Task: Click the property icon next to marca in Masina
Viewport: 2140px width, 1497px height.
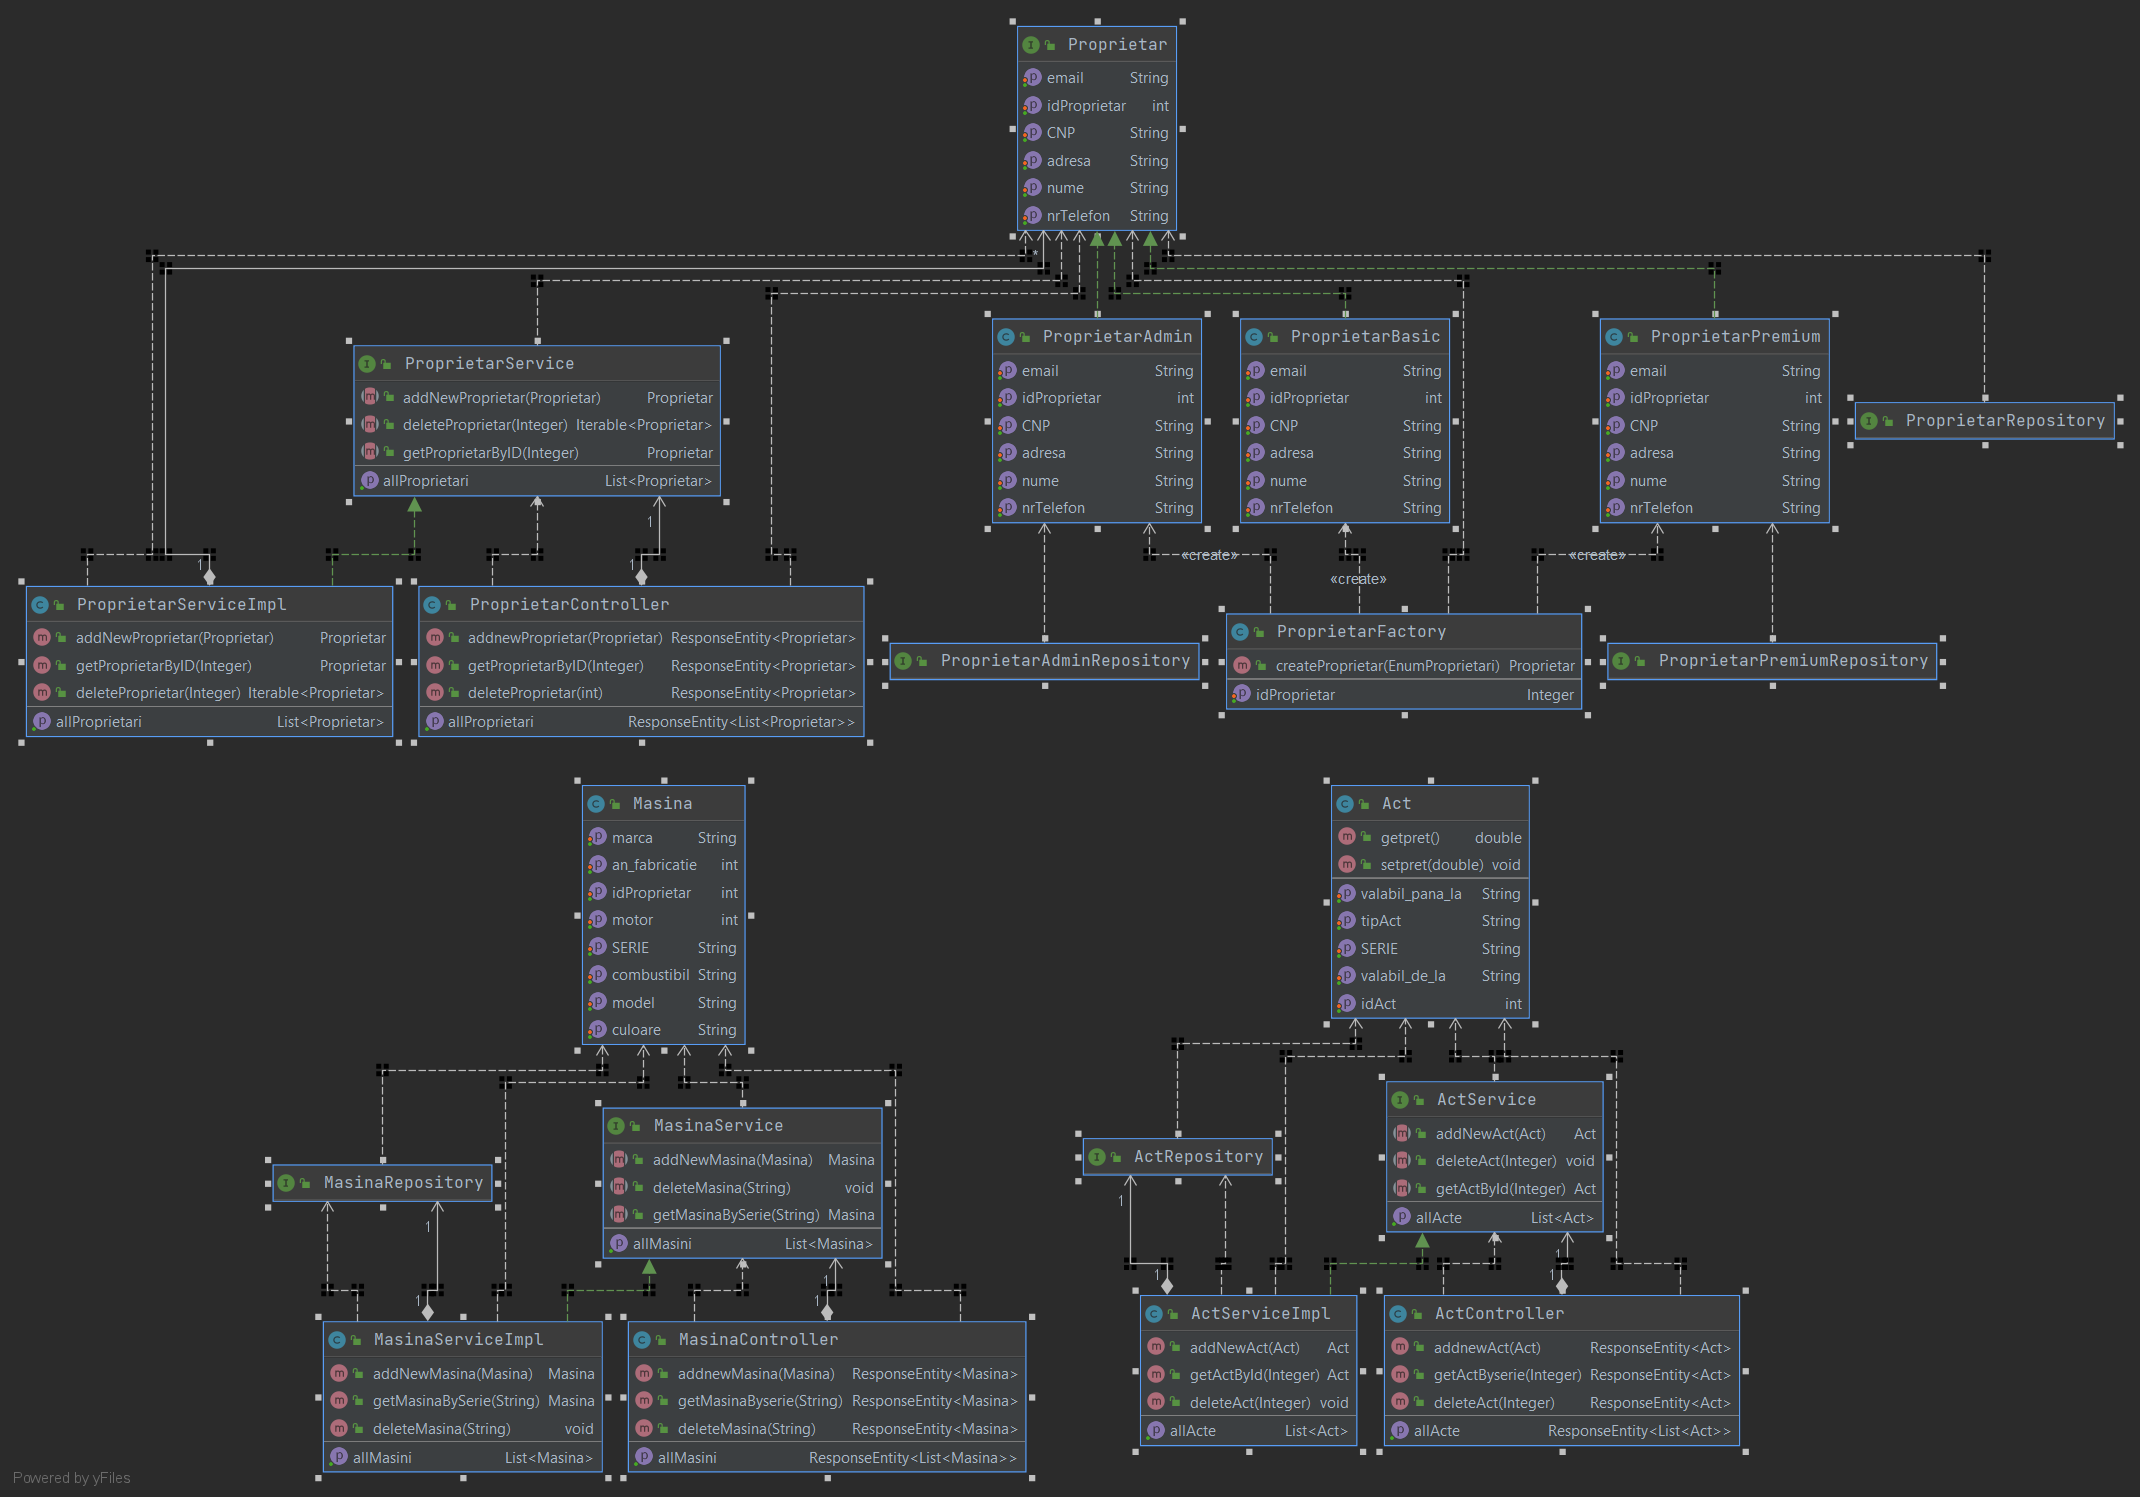Action: click(597, 837)
